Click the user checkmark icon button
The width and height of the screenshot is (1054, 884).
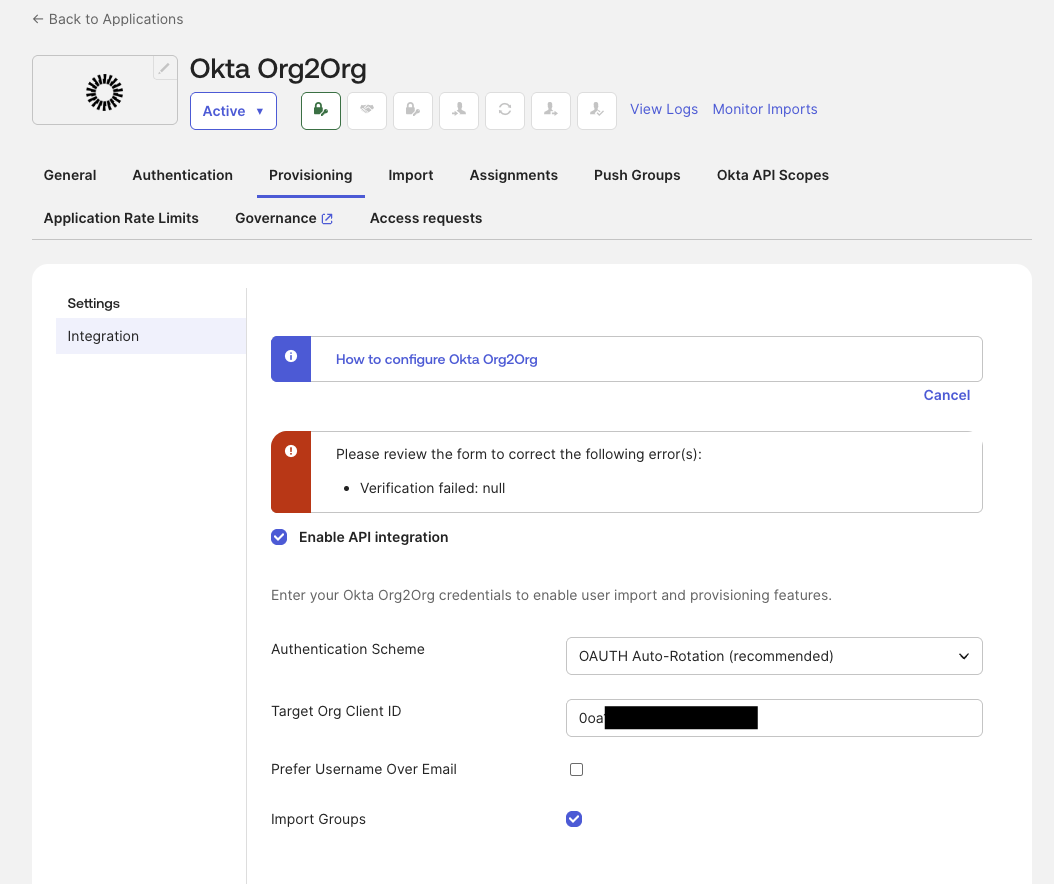click(597, 111)
